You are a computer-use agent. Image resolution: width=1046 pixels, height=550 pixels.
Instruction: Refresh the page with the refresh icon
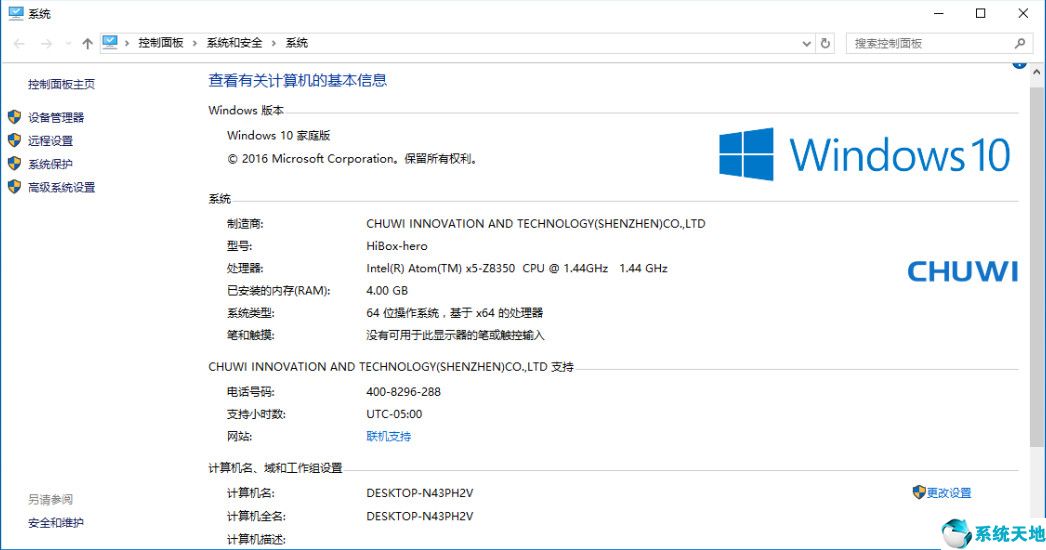[825, 43]
